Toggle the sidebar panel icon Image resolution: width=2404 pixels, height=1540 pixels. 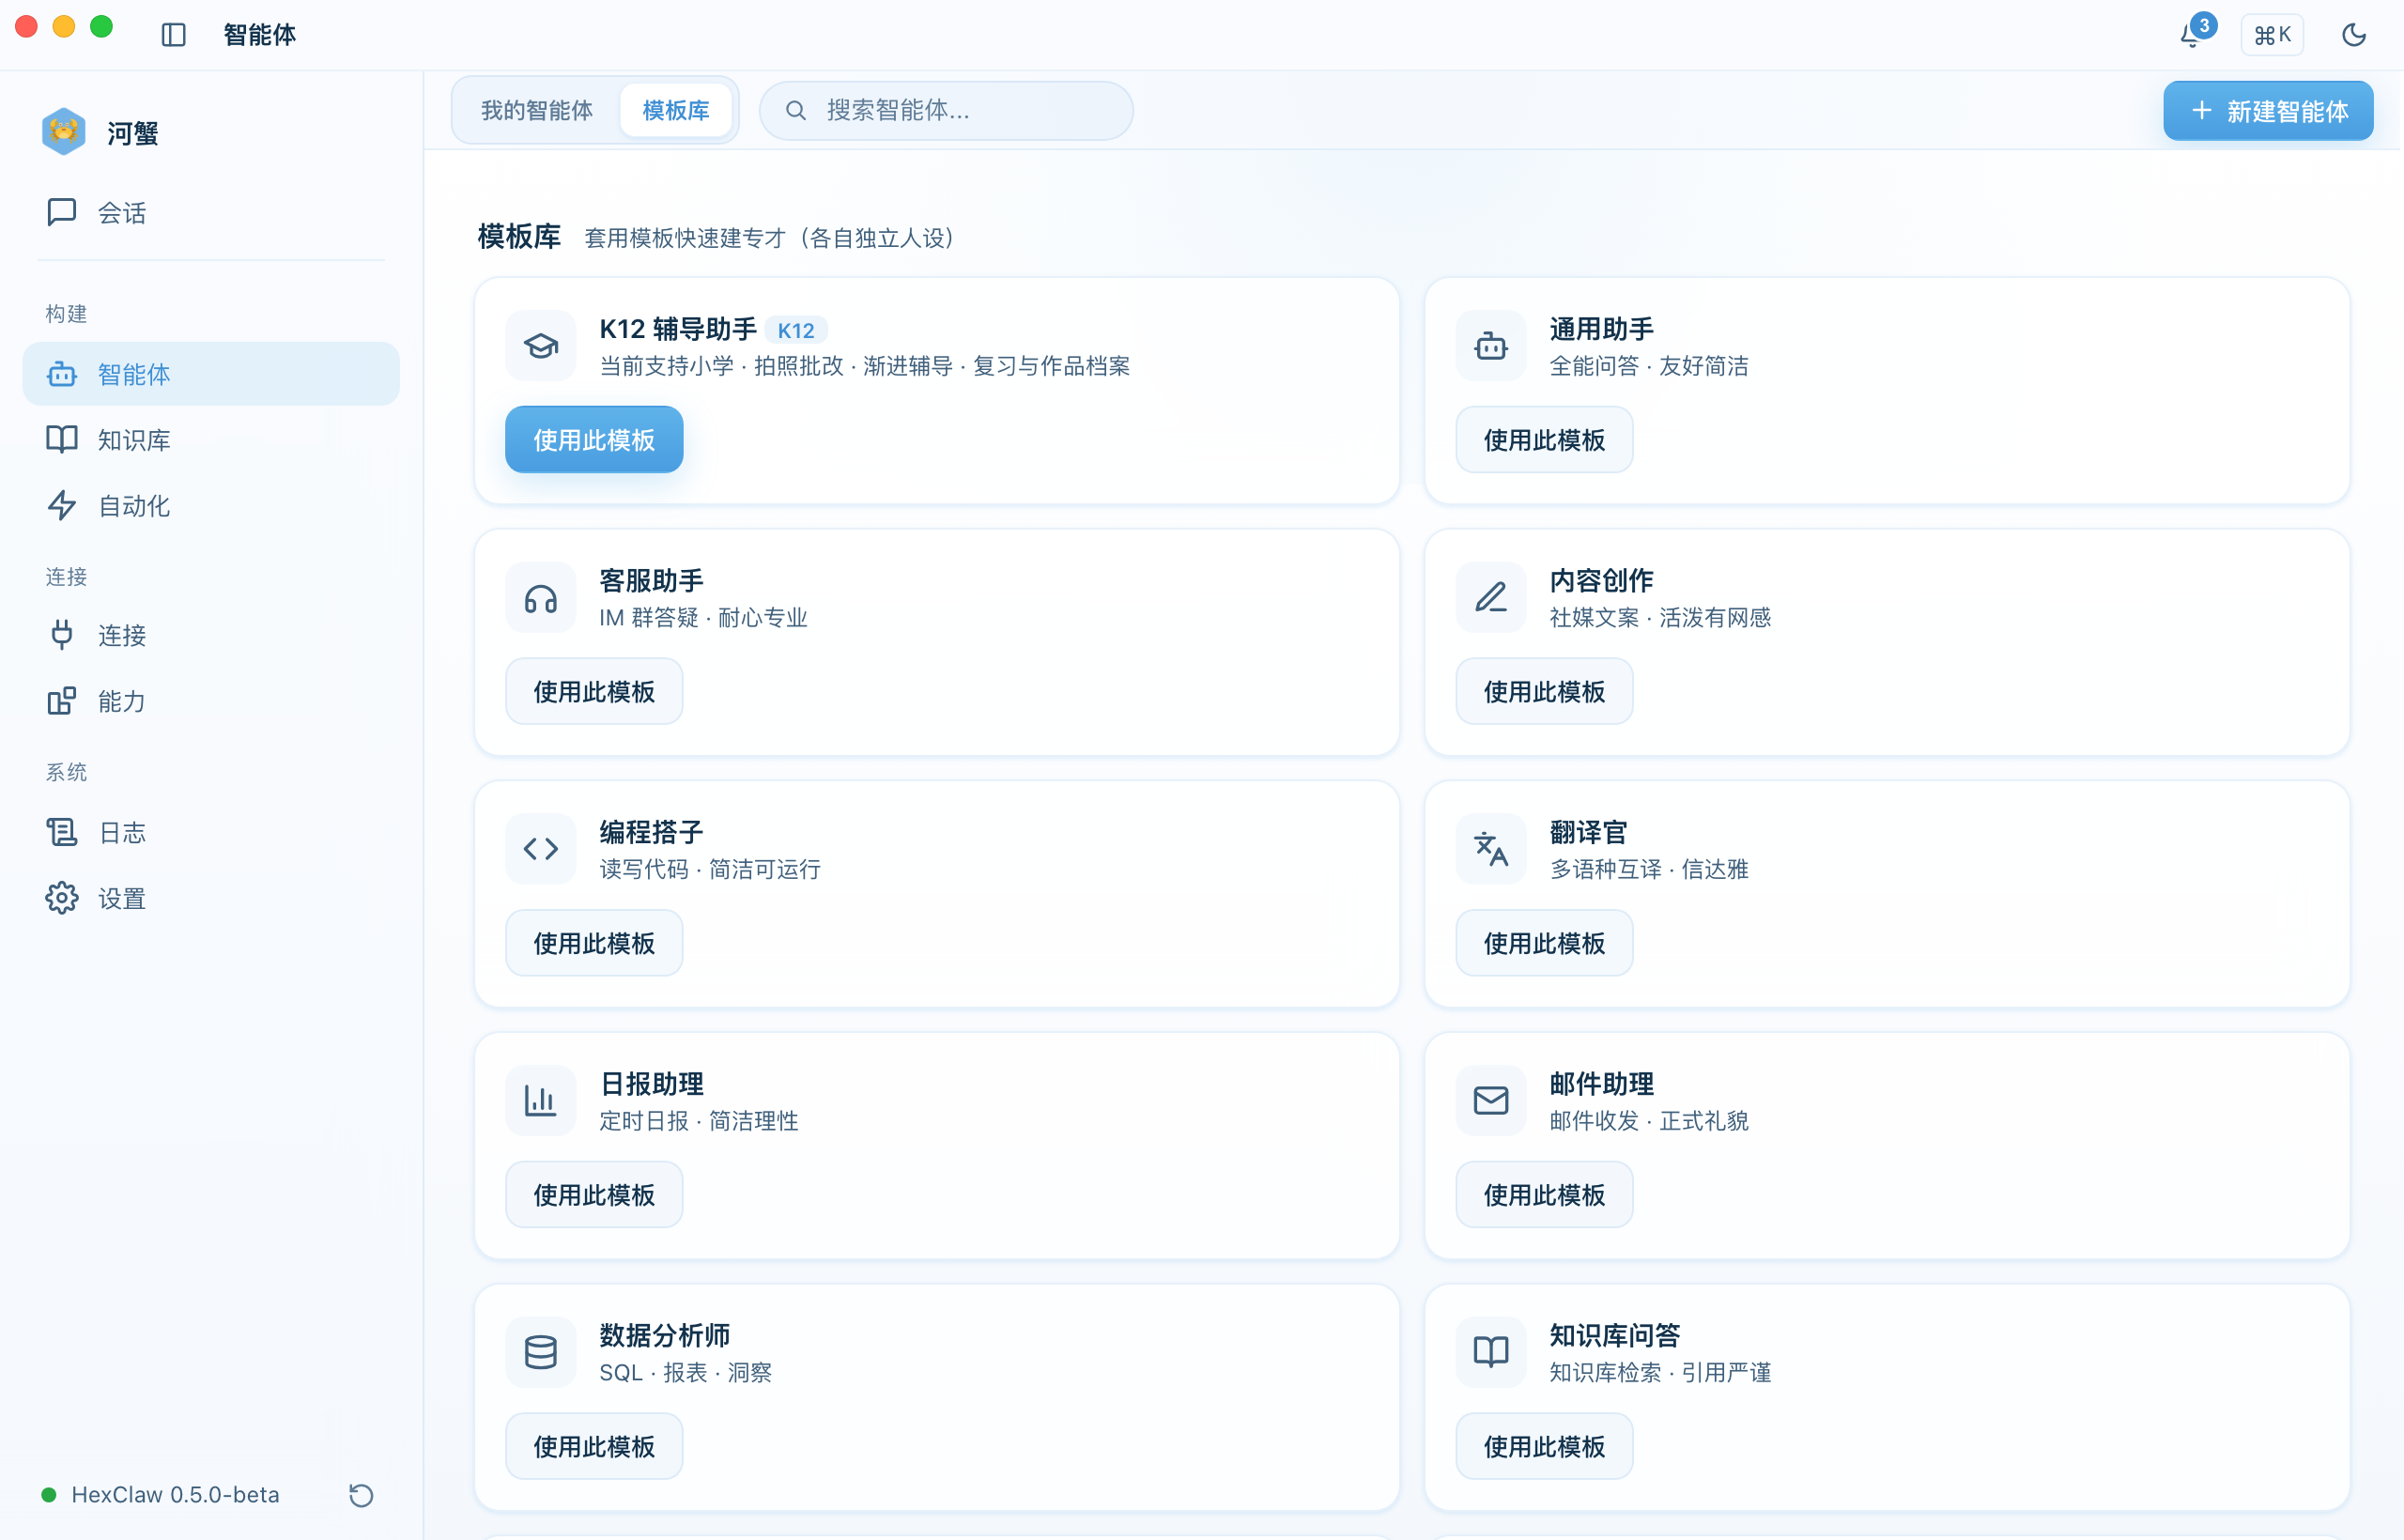[173, 35]
